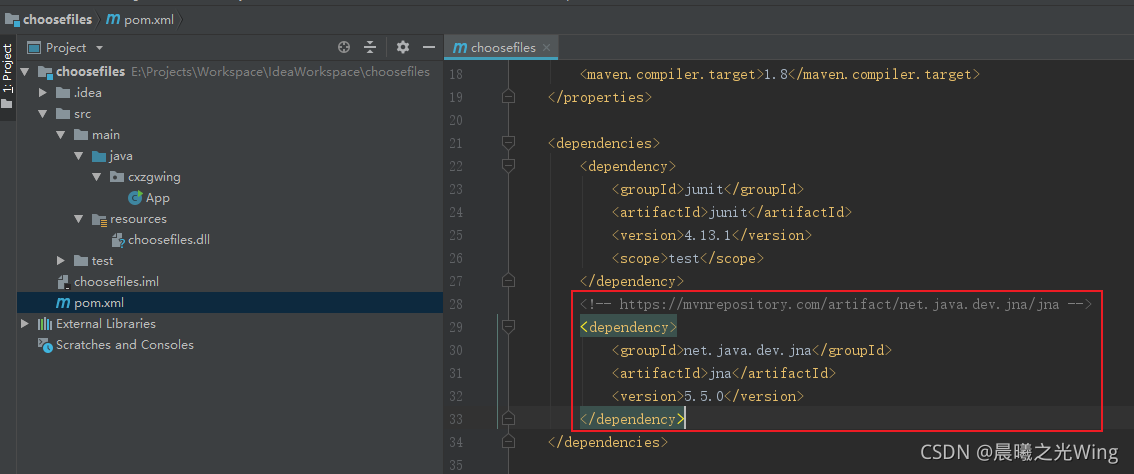Screen dimensions: 1134x474
Task: Select Scratches and Consoles item
Action: pos(124,344)
